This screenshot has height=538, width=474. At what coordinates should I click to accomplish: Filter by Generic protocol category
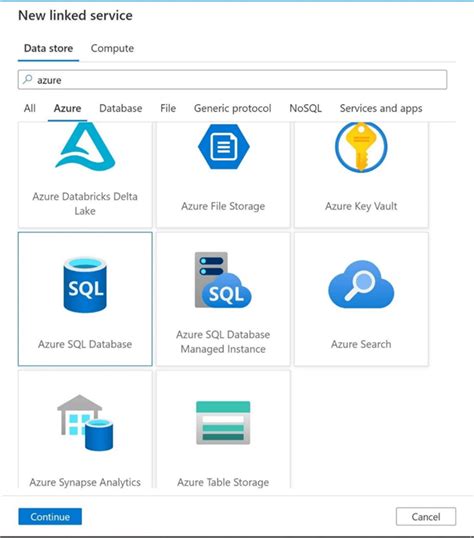(x=232, y=108)
